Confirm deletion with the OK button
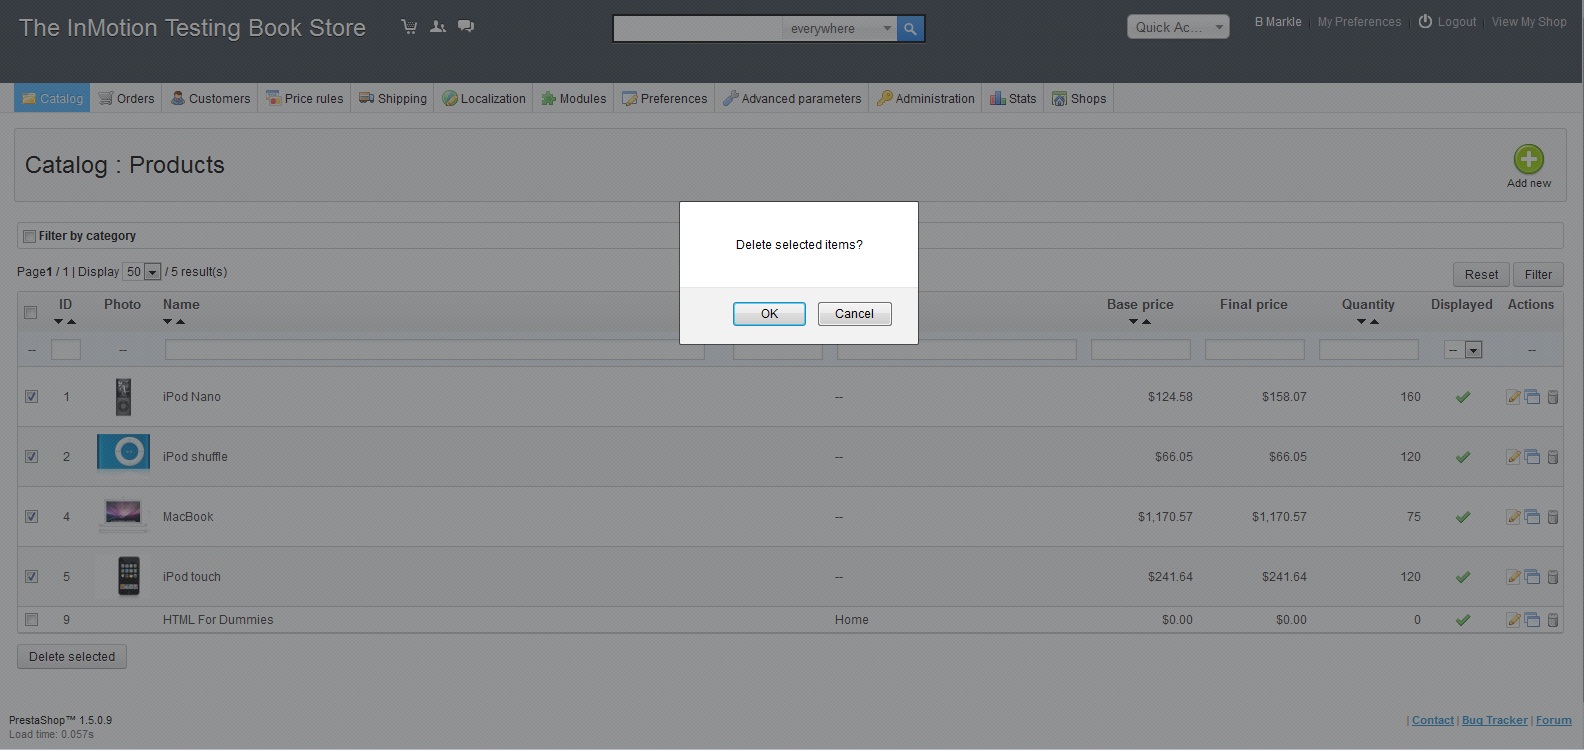The width and height of the screenshot is (1584, 750). pyautogui.click(x=768, y=314)
